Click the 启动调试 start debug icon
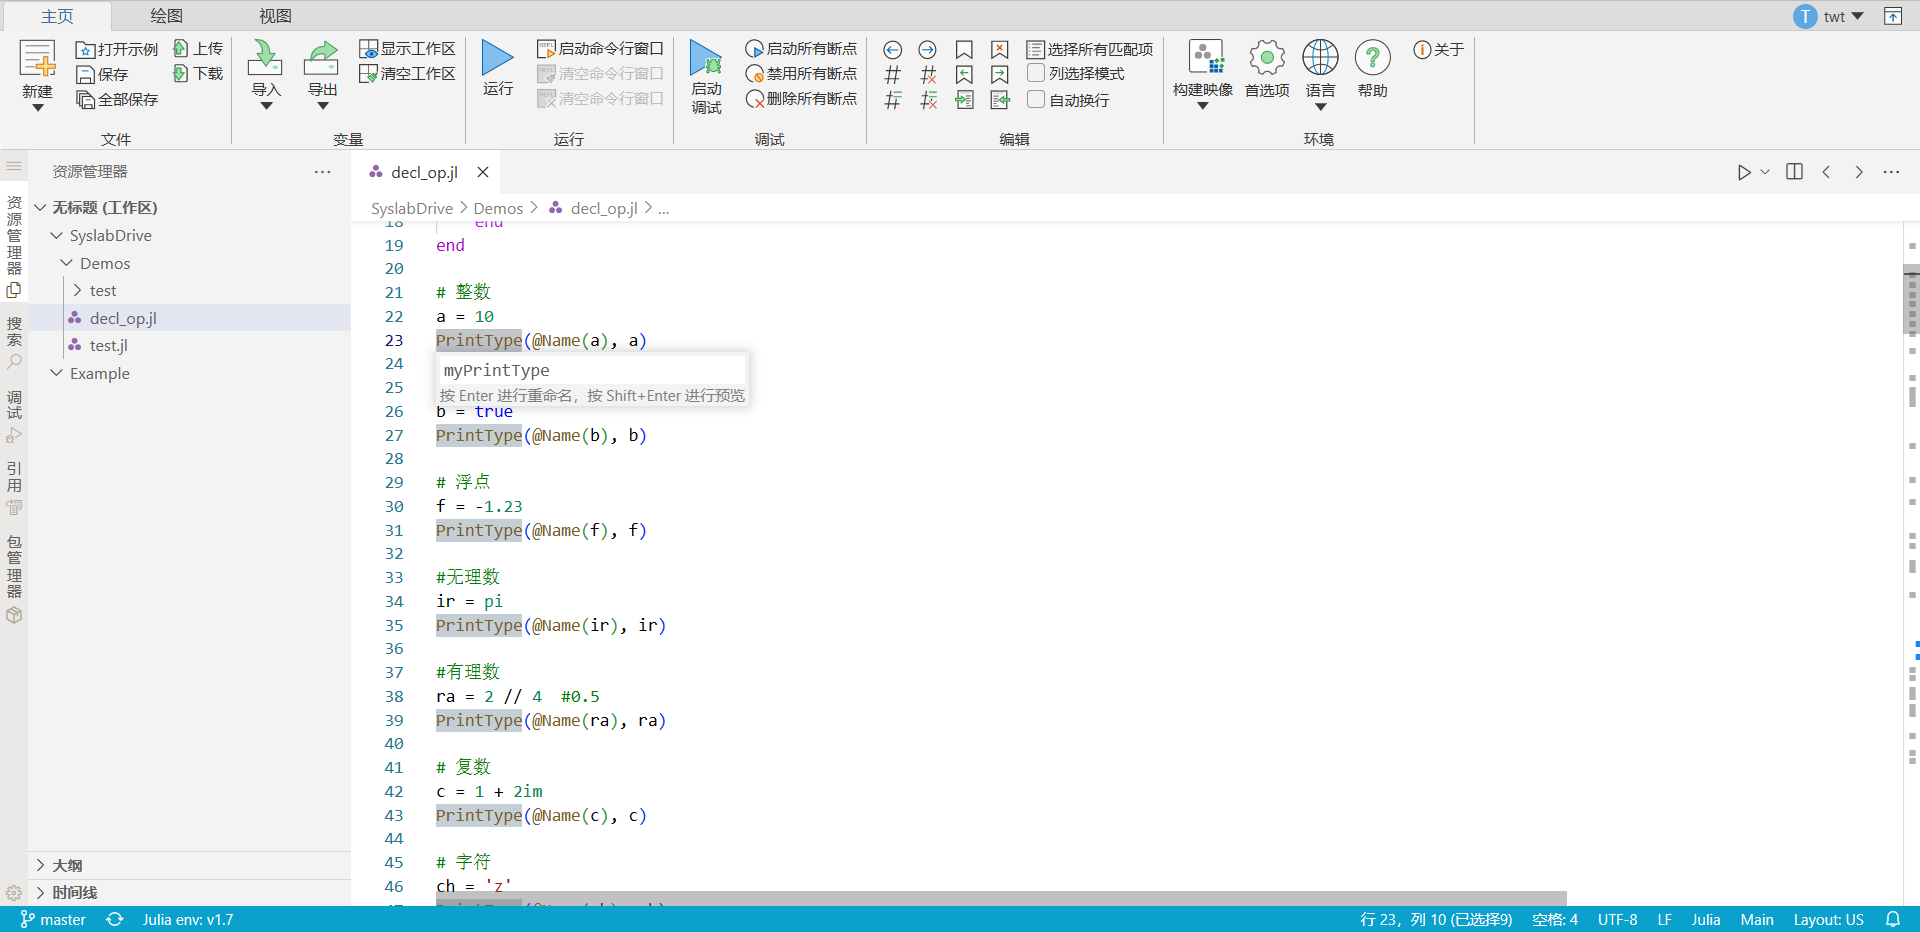Image resolution: width=1920 pixels, height=932 pixels. [706, 58]
